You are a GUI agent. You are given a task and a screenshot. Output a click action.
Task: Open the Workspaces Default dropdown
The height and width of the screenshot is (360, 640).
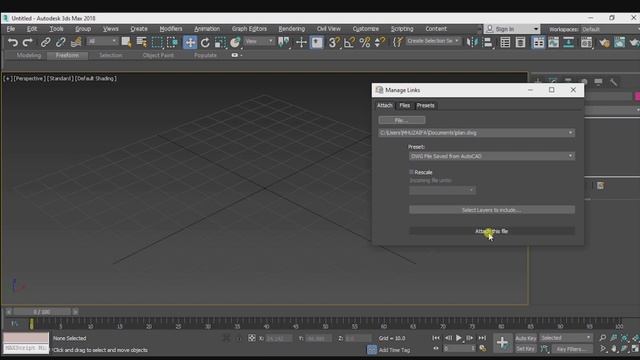click(610, 29)
